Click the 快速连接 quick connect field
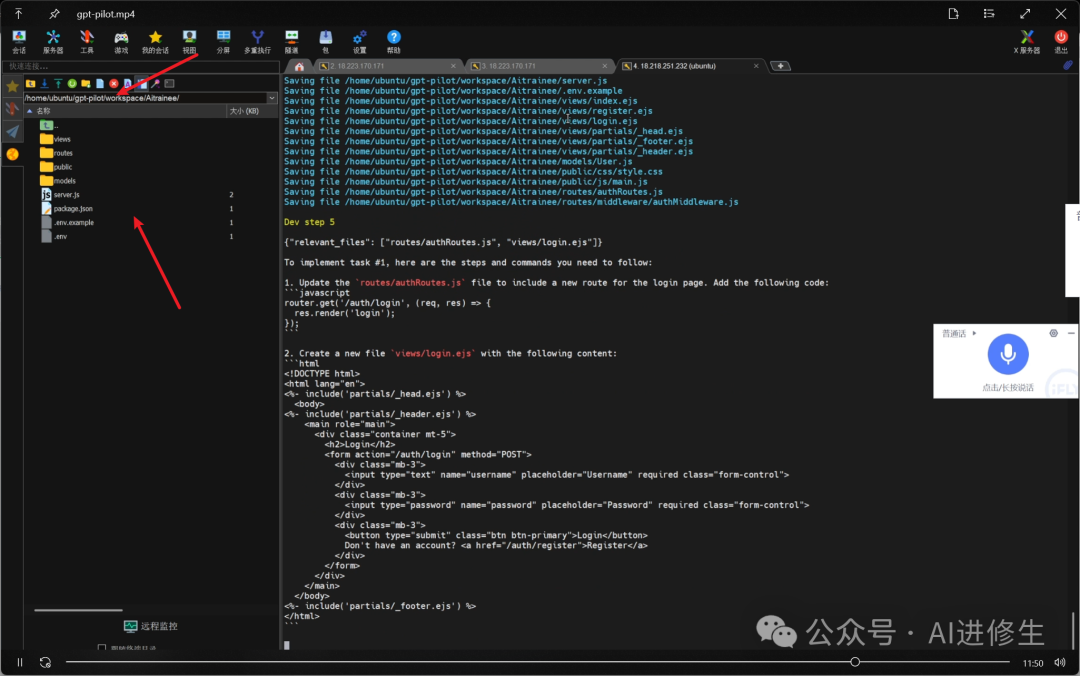The width and height of the screenshot is (1080, 676). pyautogui.click(x=141, y=66)
